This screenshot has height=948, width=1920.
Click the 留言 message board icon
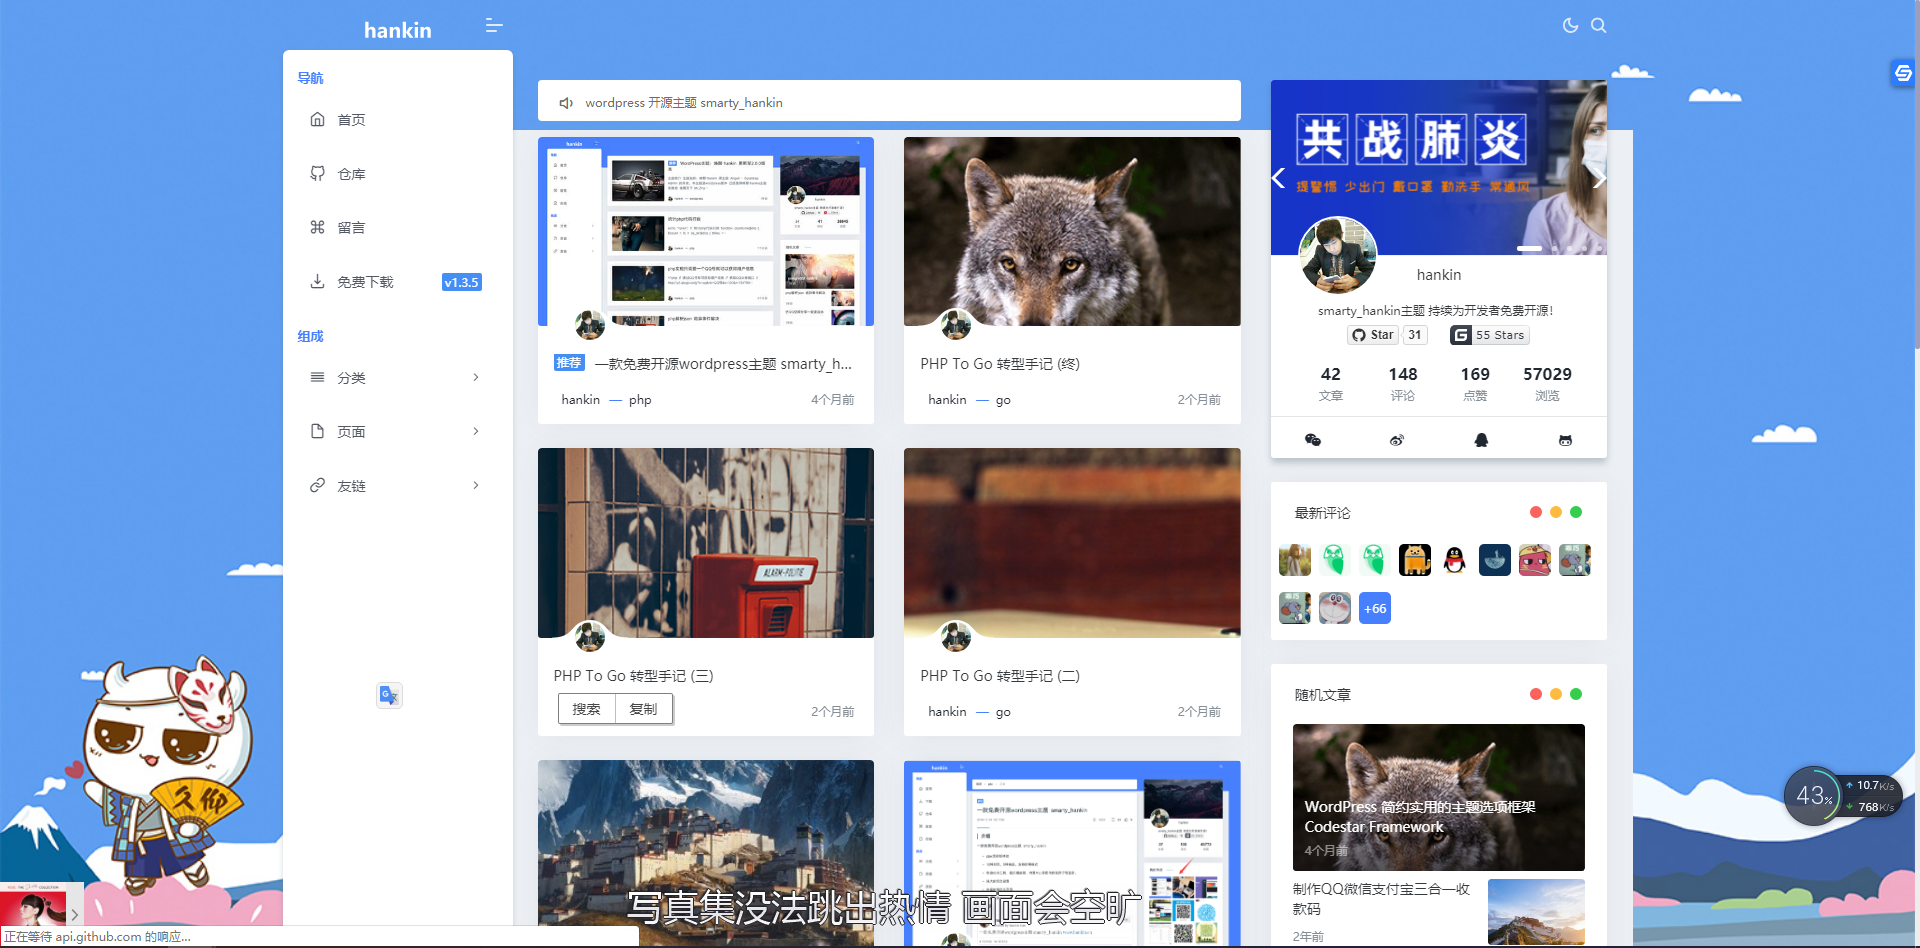[317, 228]
